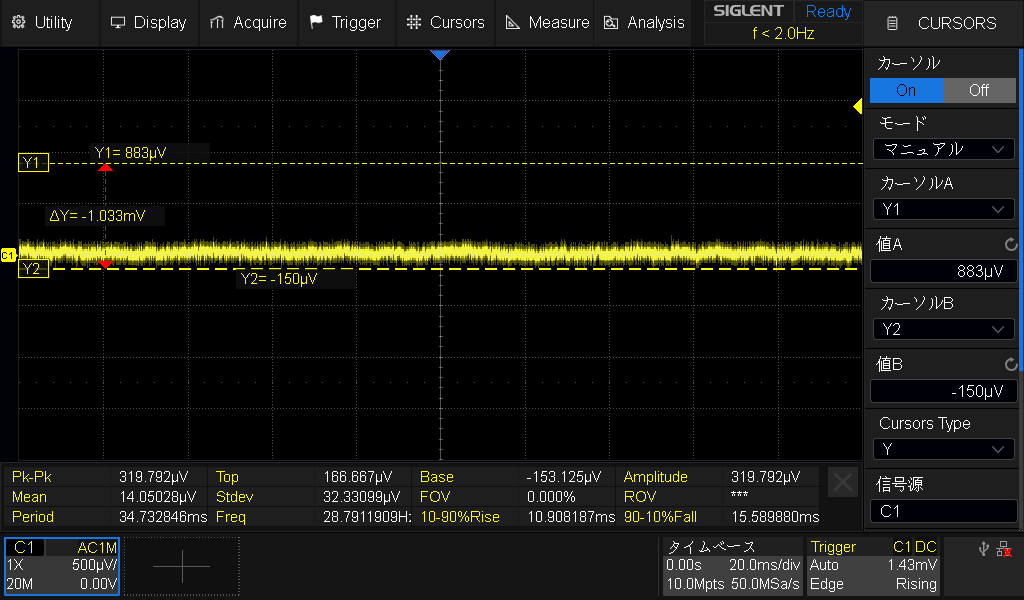Screen dimensions: 1024x600
Task: Open the Trigger settings box
Action: [x=873, y=566]
